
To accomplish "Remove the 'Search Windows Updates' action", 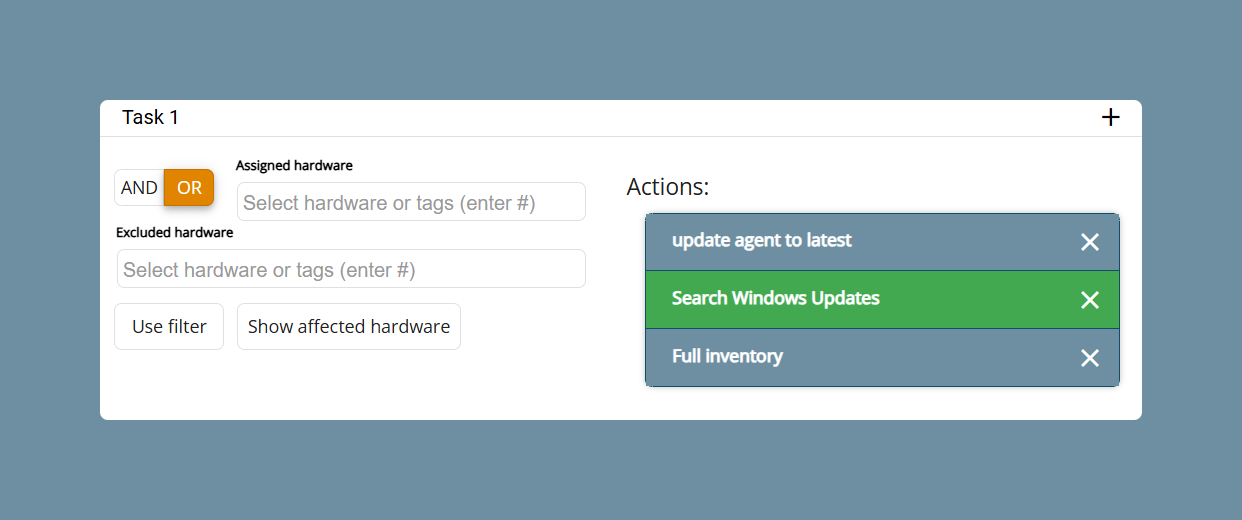I will (1090, 300).
